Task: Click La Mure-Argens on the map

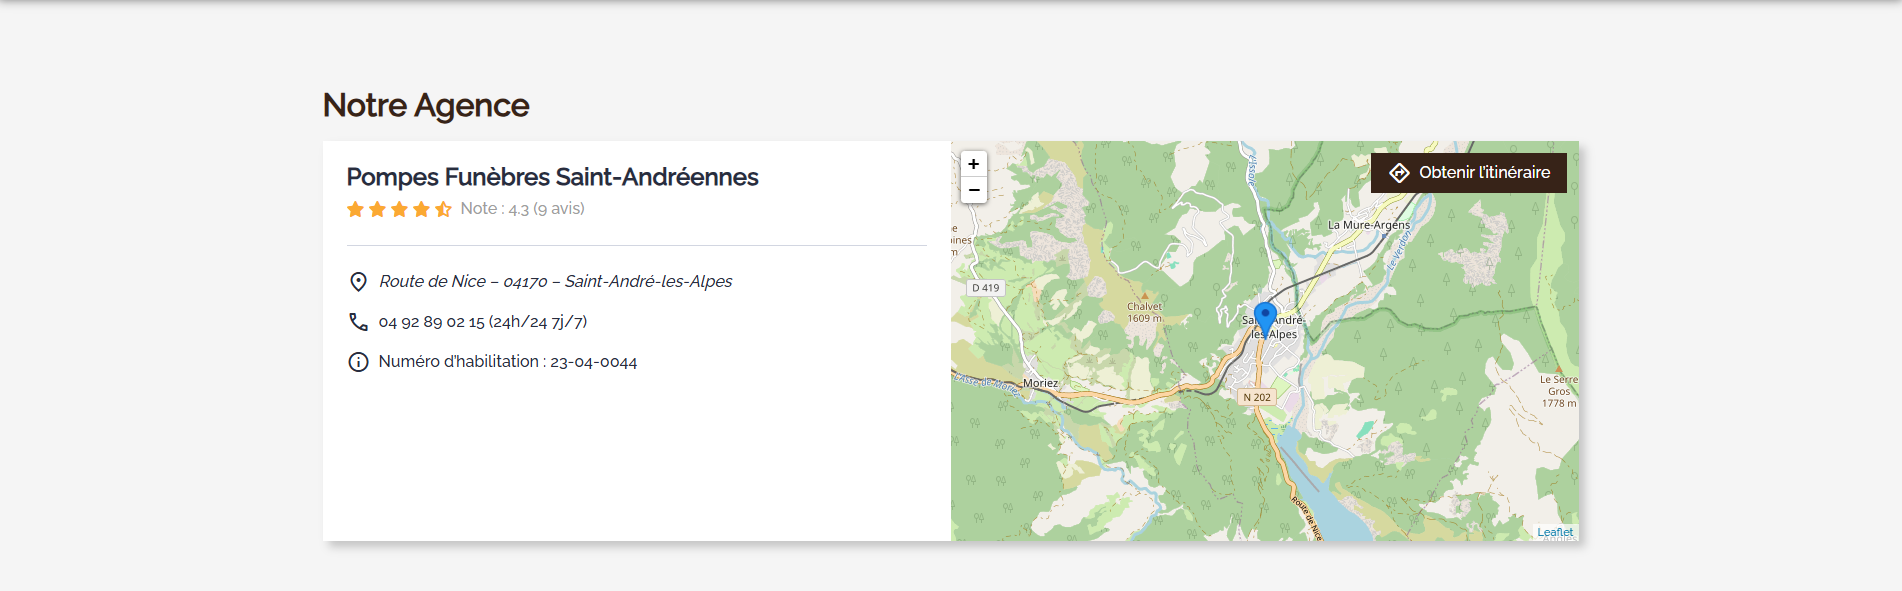Action: point(1368,225)
